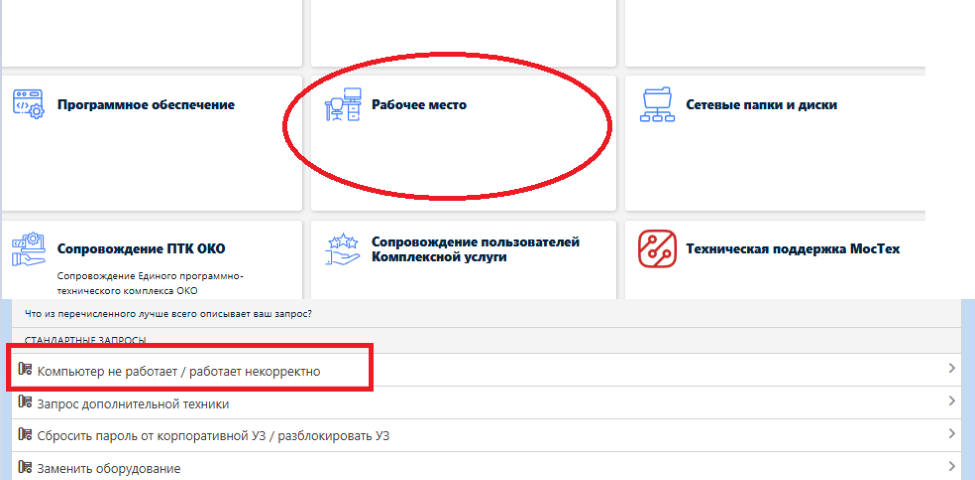Open Сопровождение ПТК ОКО category
The height and width of the screenshot is (480, 975).
(x=141, y=249)
